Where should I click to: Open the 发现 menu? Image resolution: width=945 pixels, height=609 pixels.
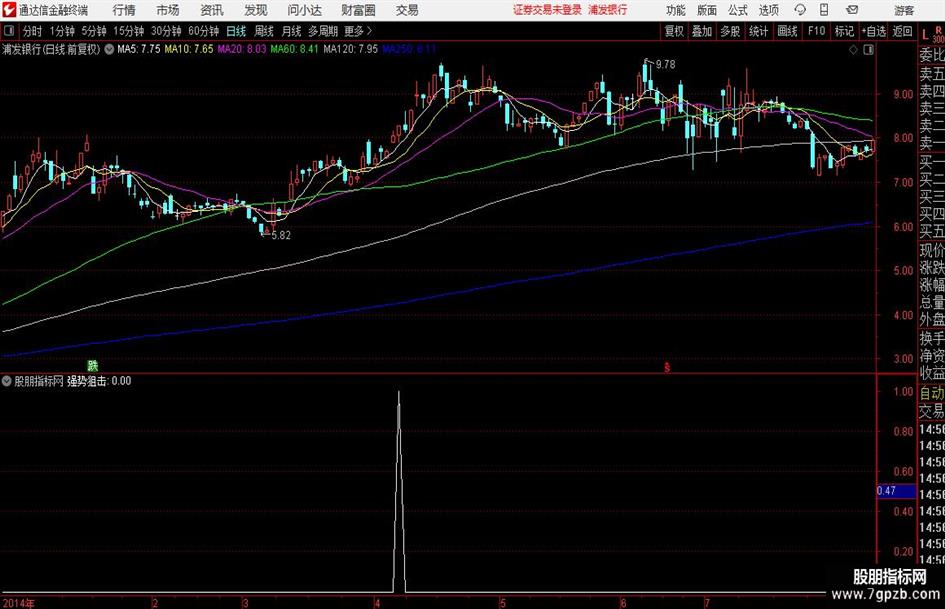click(x=256, y=10)
